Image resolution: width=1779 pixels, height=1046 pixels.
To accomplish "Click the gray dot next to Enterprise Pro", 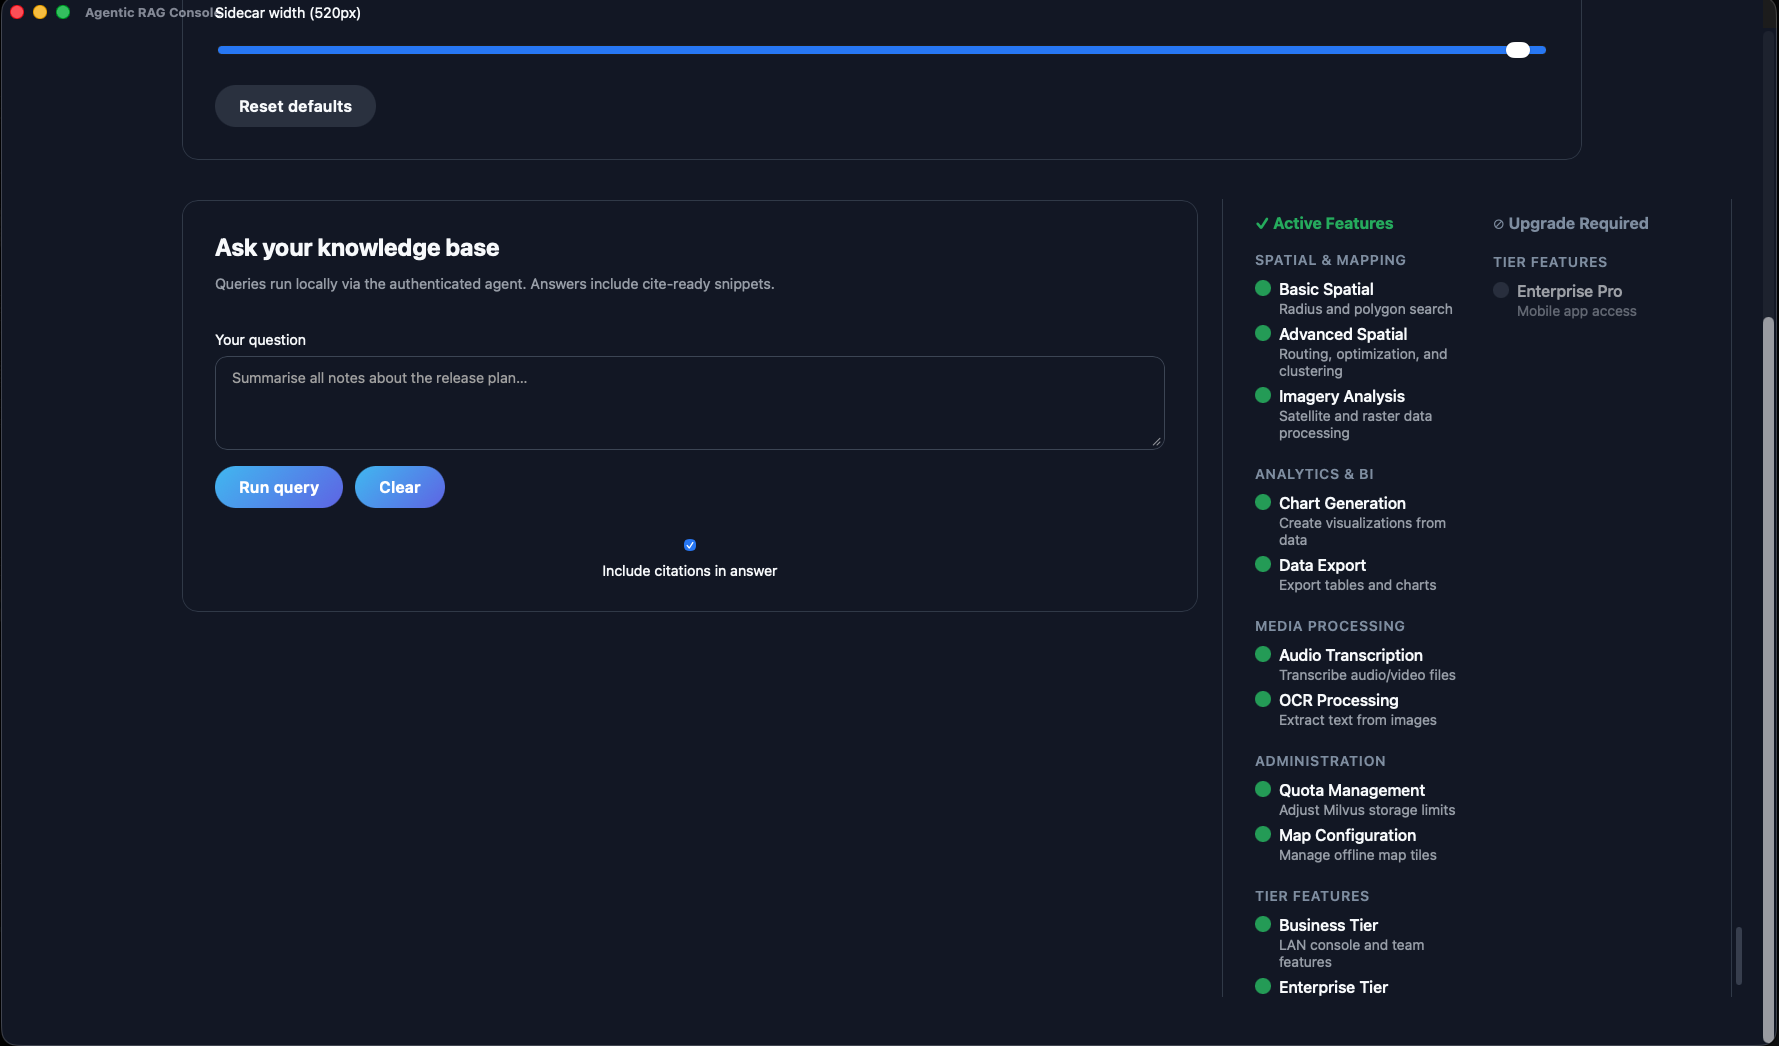I will point(1500,290).
